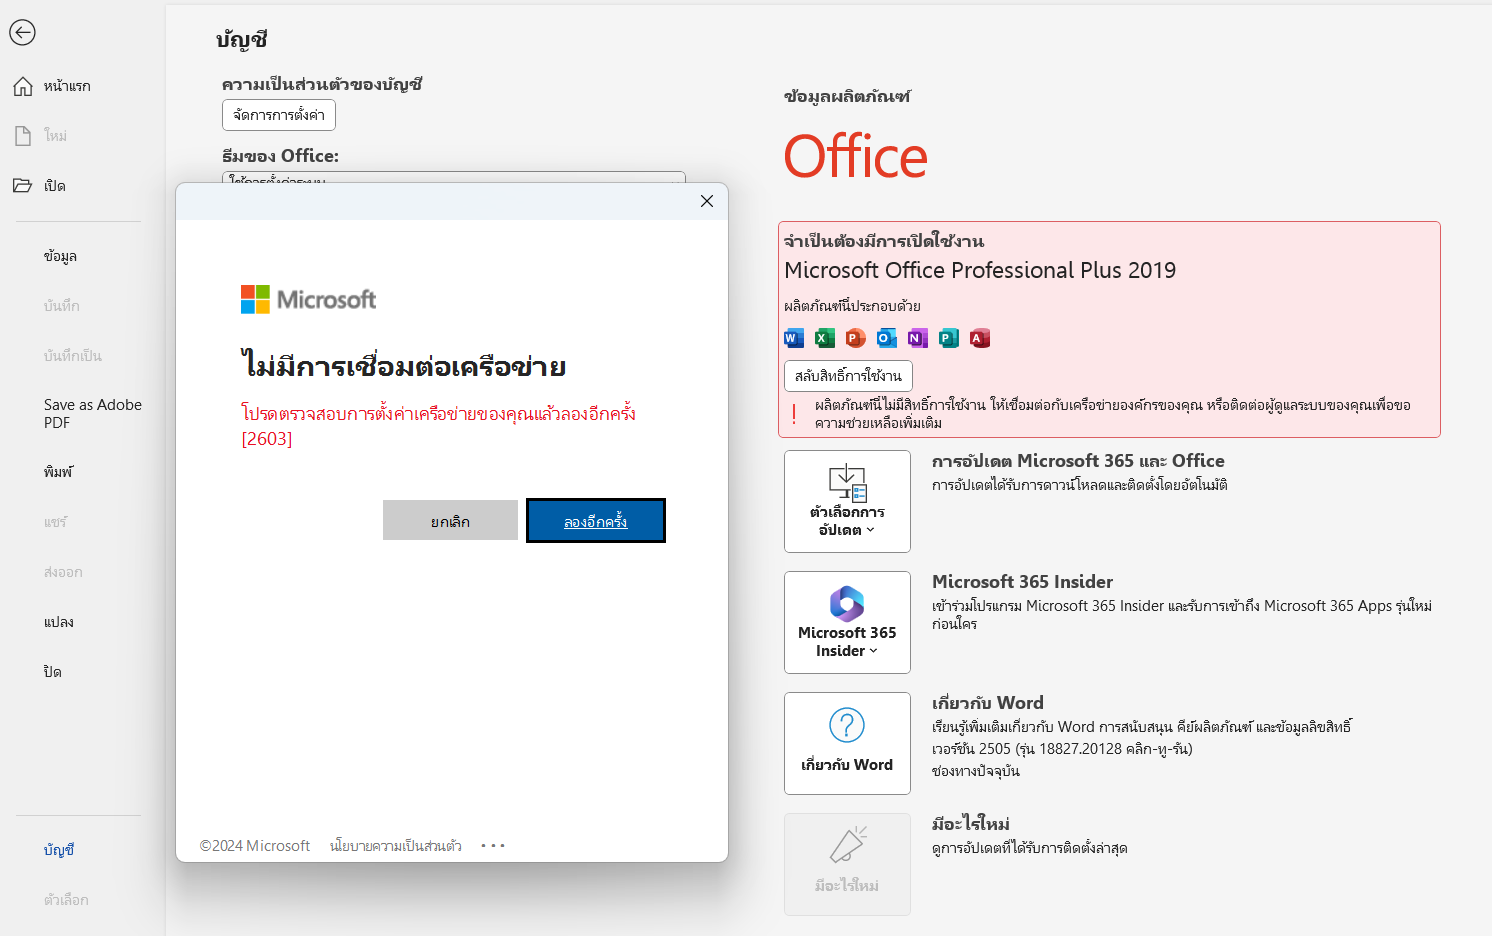Click the Excel app icon

825,338
